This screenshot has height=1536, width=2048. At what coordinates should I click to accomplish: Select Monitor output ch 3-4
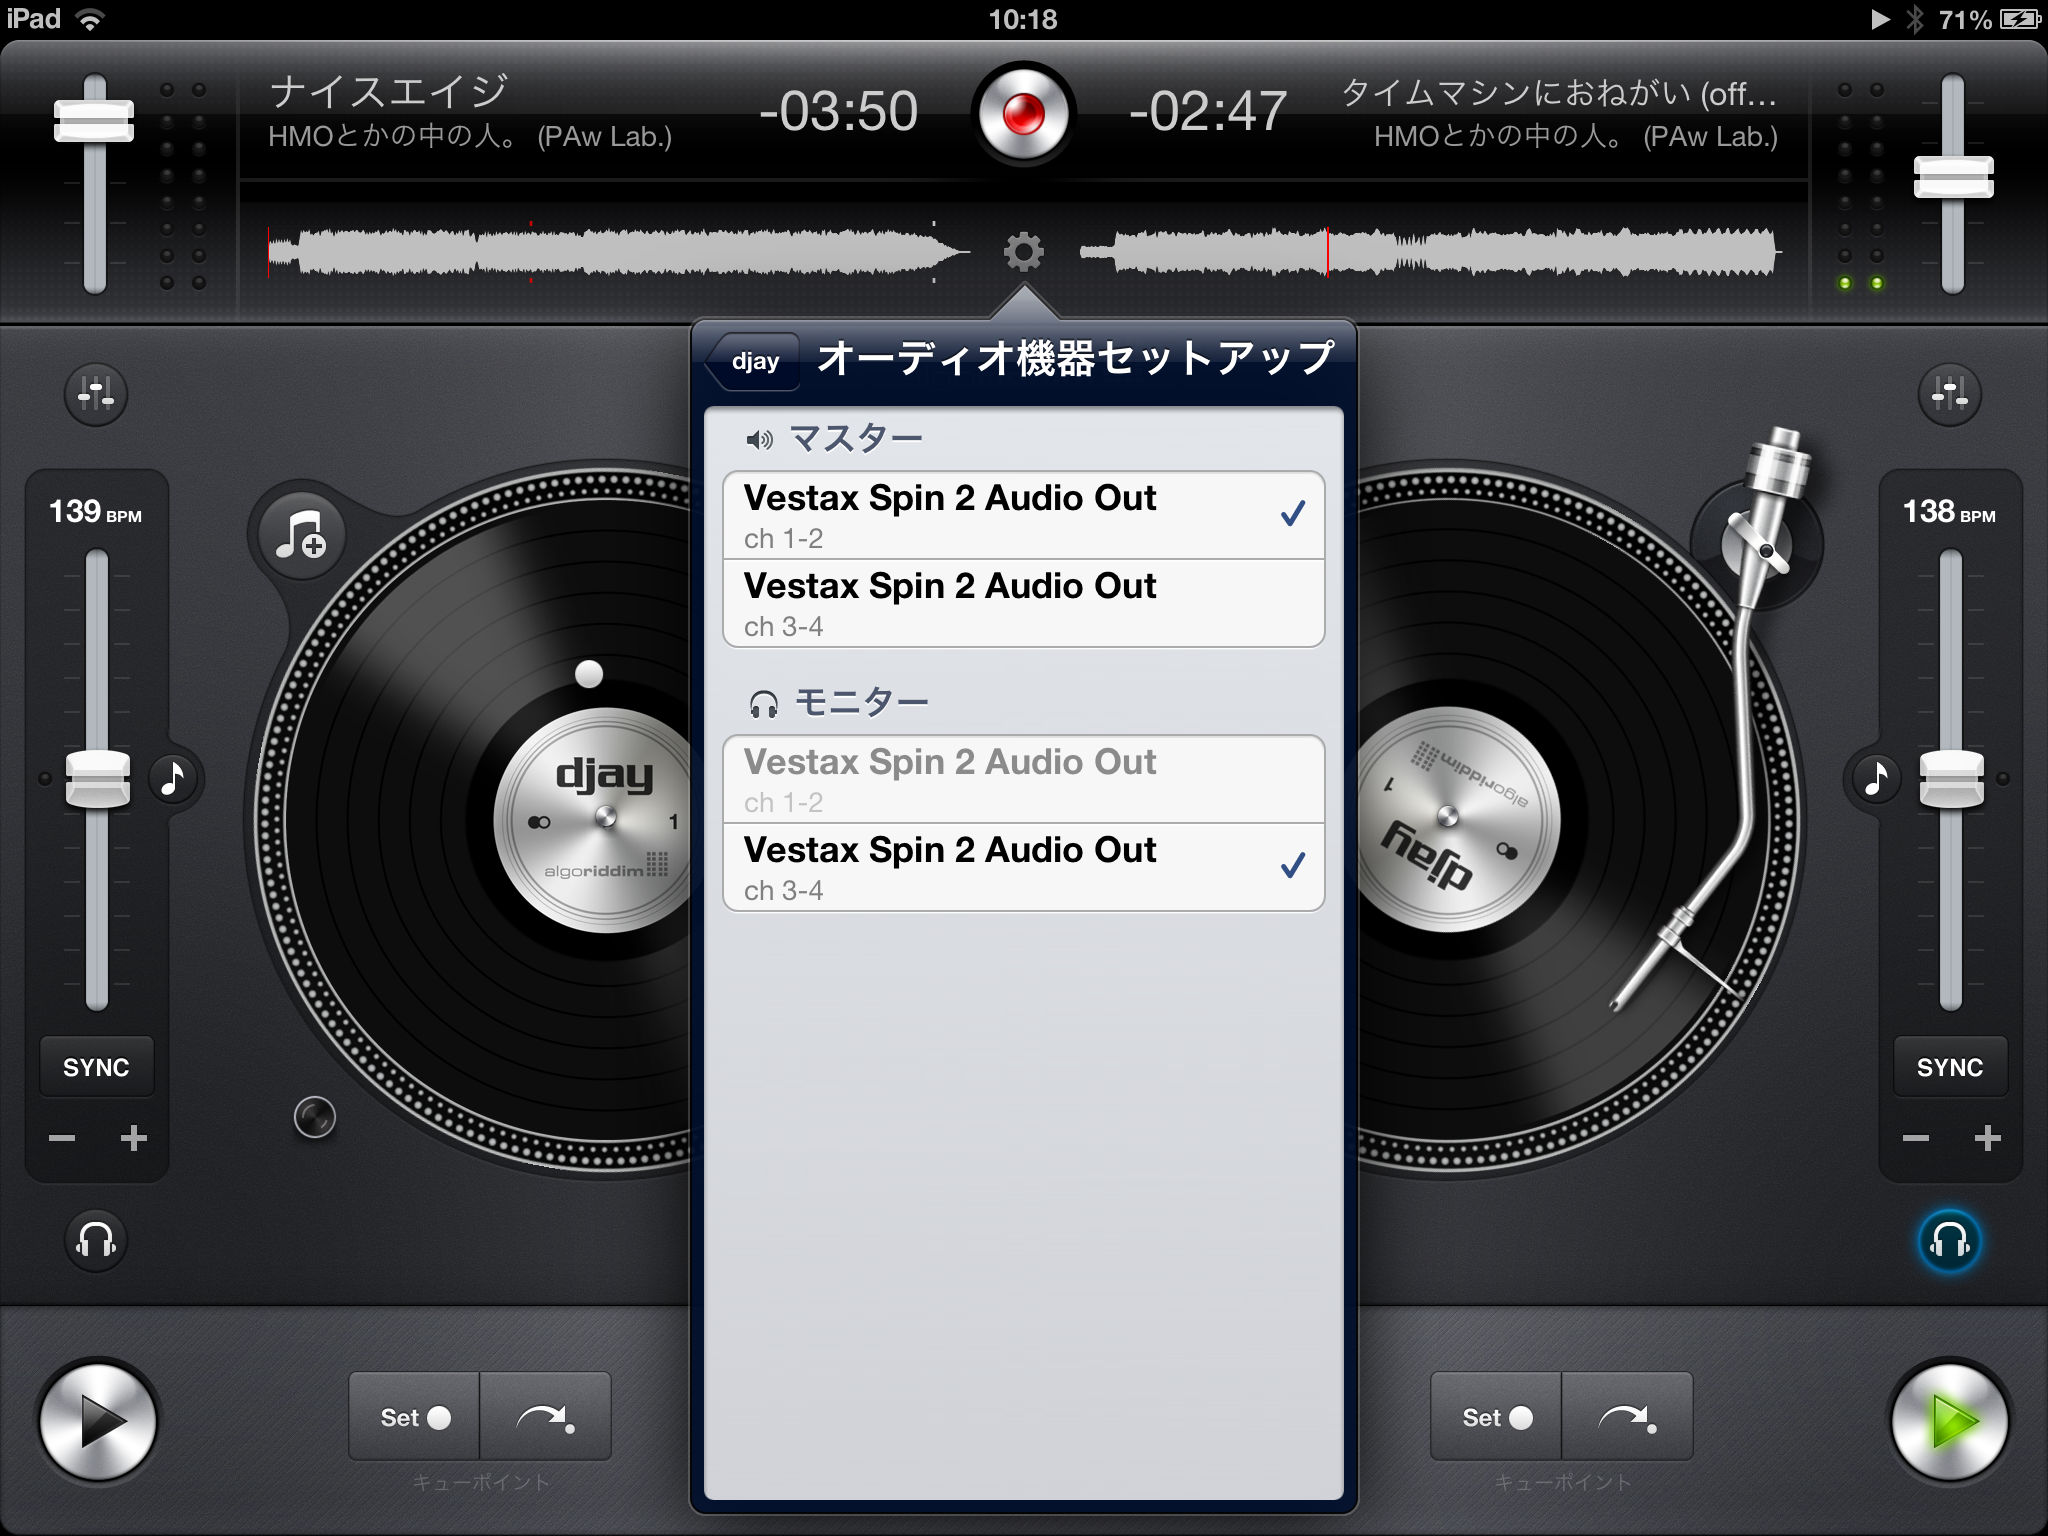(x=1024, y=867)
